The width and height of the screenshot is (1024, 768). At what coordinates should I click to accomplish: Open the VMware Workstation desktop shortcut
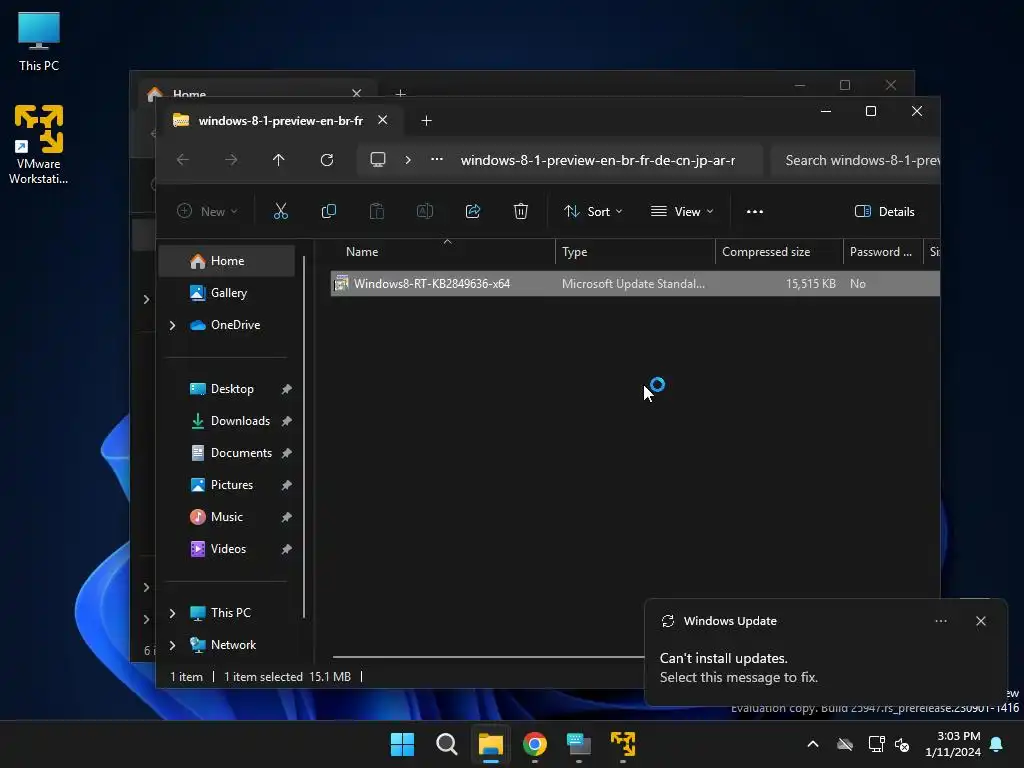pos(39,144)
